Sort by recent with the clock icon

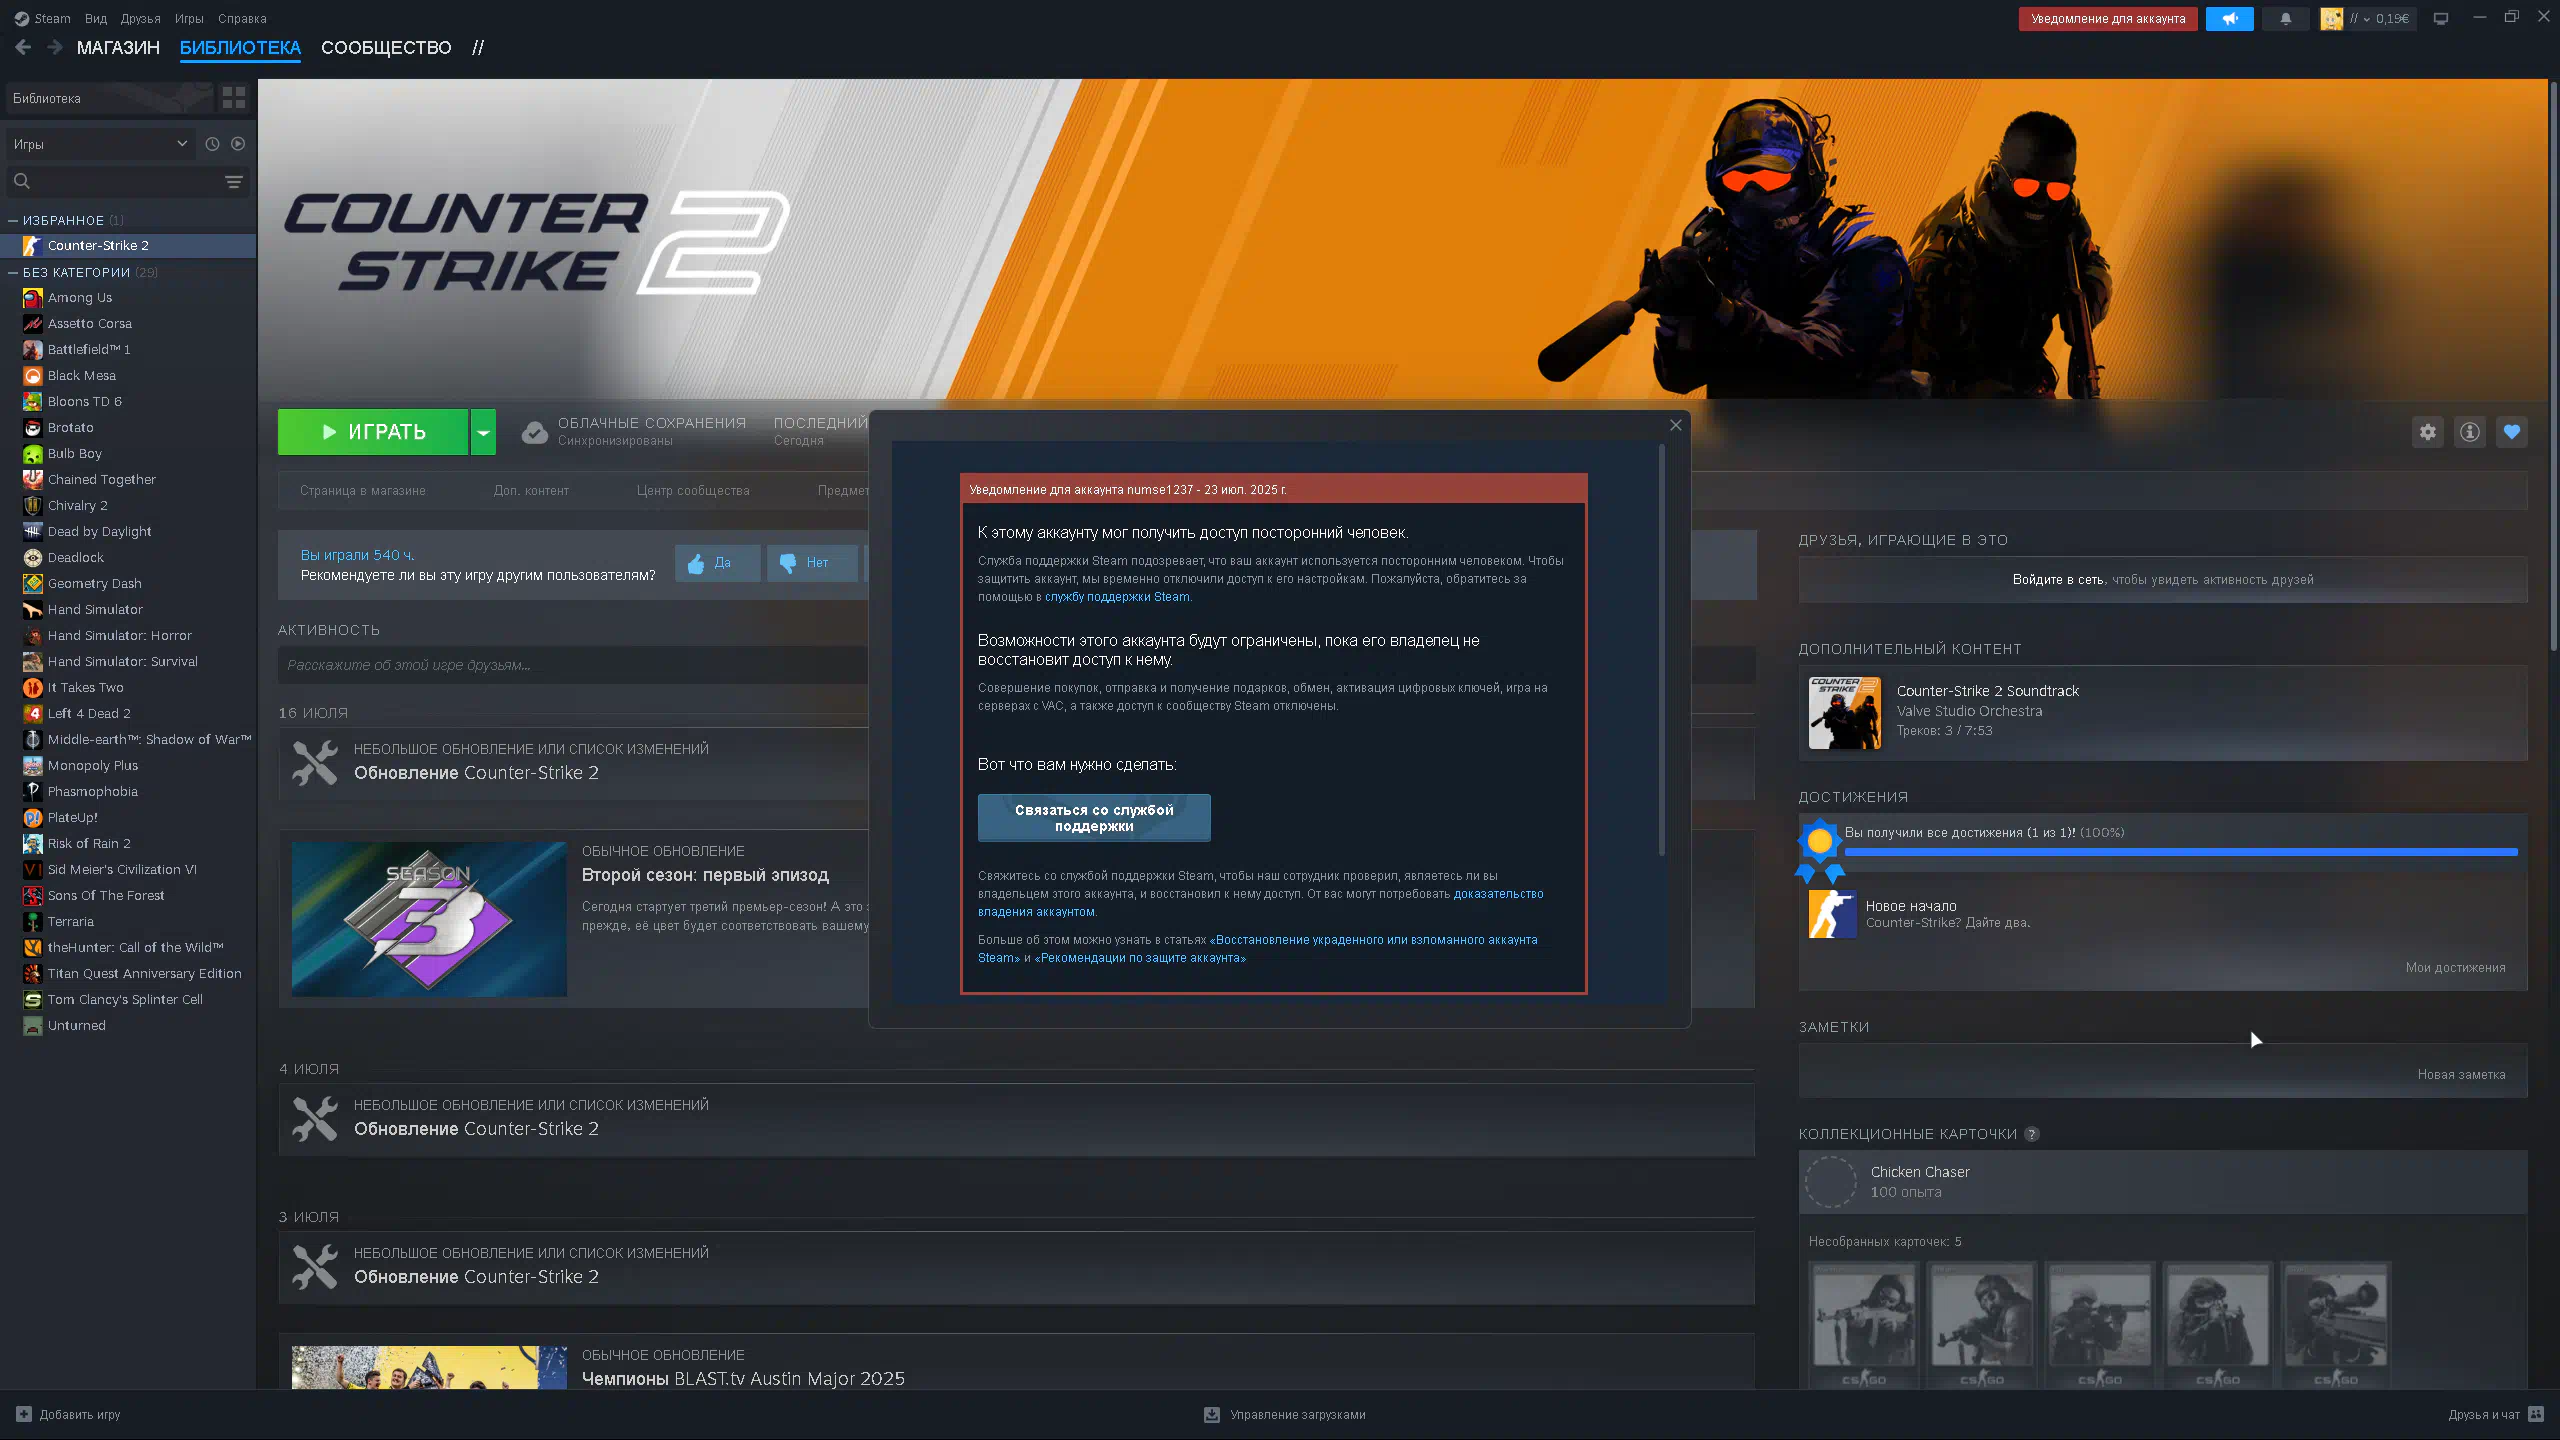pos(212,144)
